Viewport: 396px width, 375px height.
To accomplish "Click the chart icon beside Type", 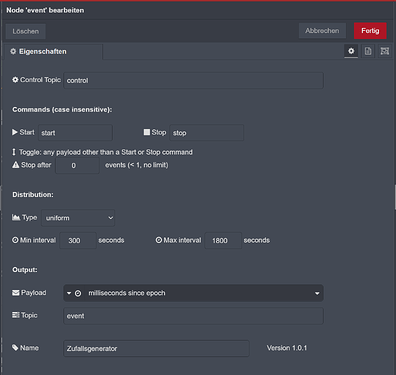I will 16,217.
